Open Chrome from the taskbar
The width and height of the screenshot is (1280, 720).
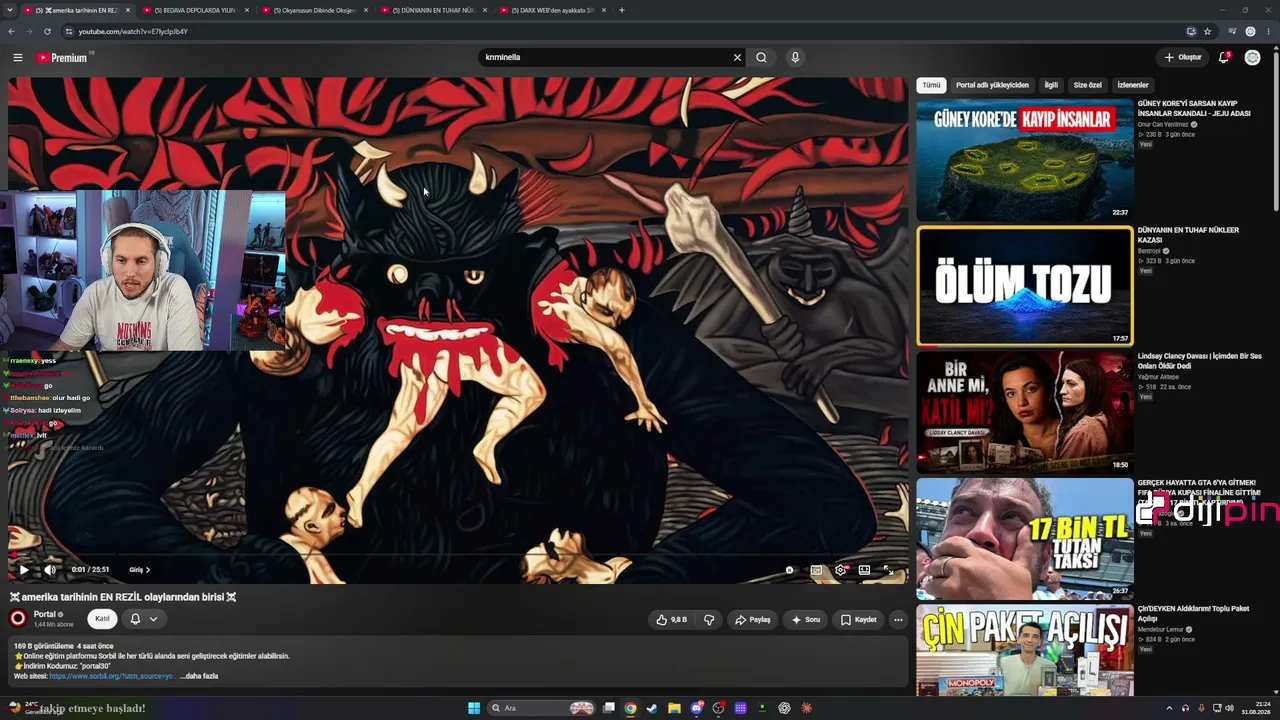click(x=630, y=708)
